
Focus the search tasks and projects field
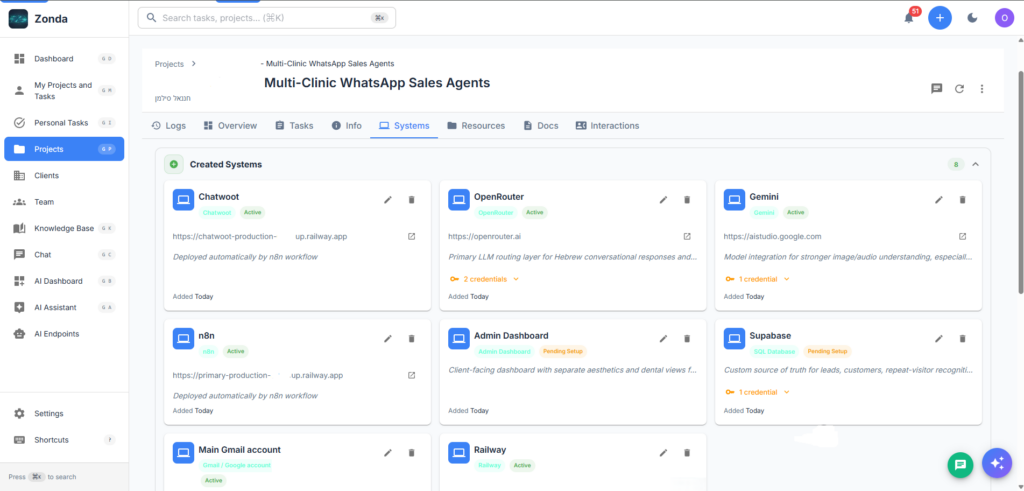click(266, 18)
